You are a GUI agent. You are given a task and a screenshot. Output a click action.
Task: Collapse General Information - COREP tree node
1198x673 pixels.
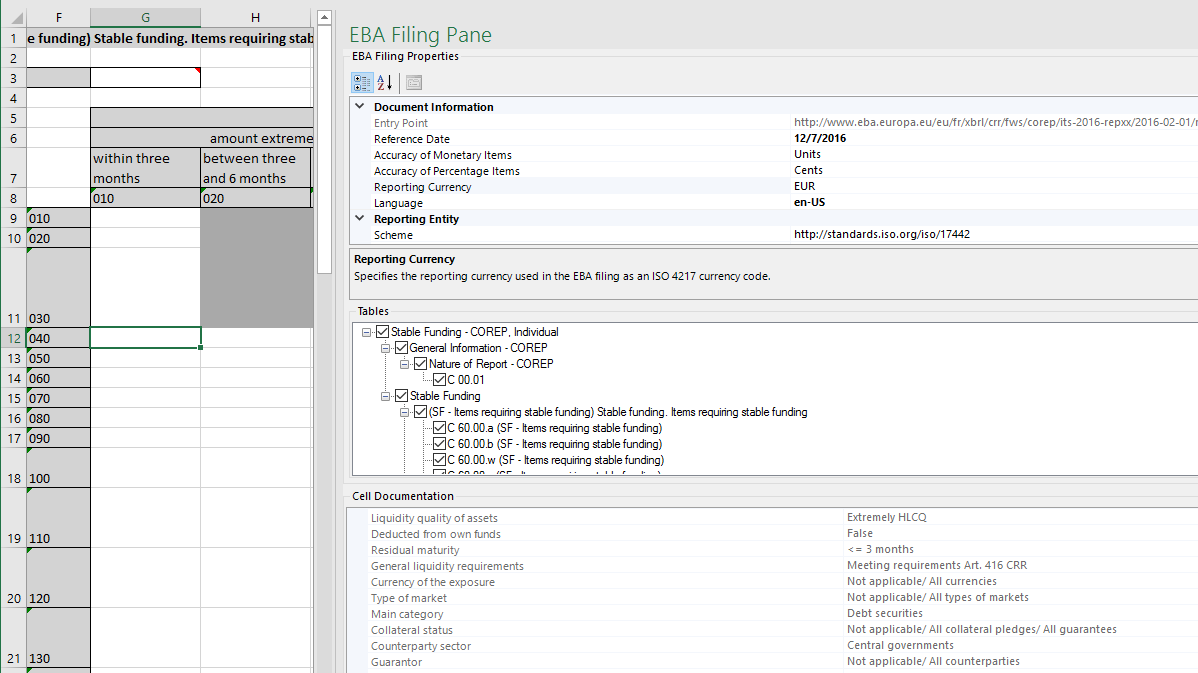coord(386,348)
